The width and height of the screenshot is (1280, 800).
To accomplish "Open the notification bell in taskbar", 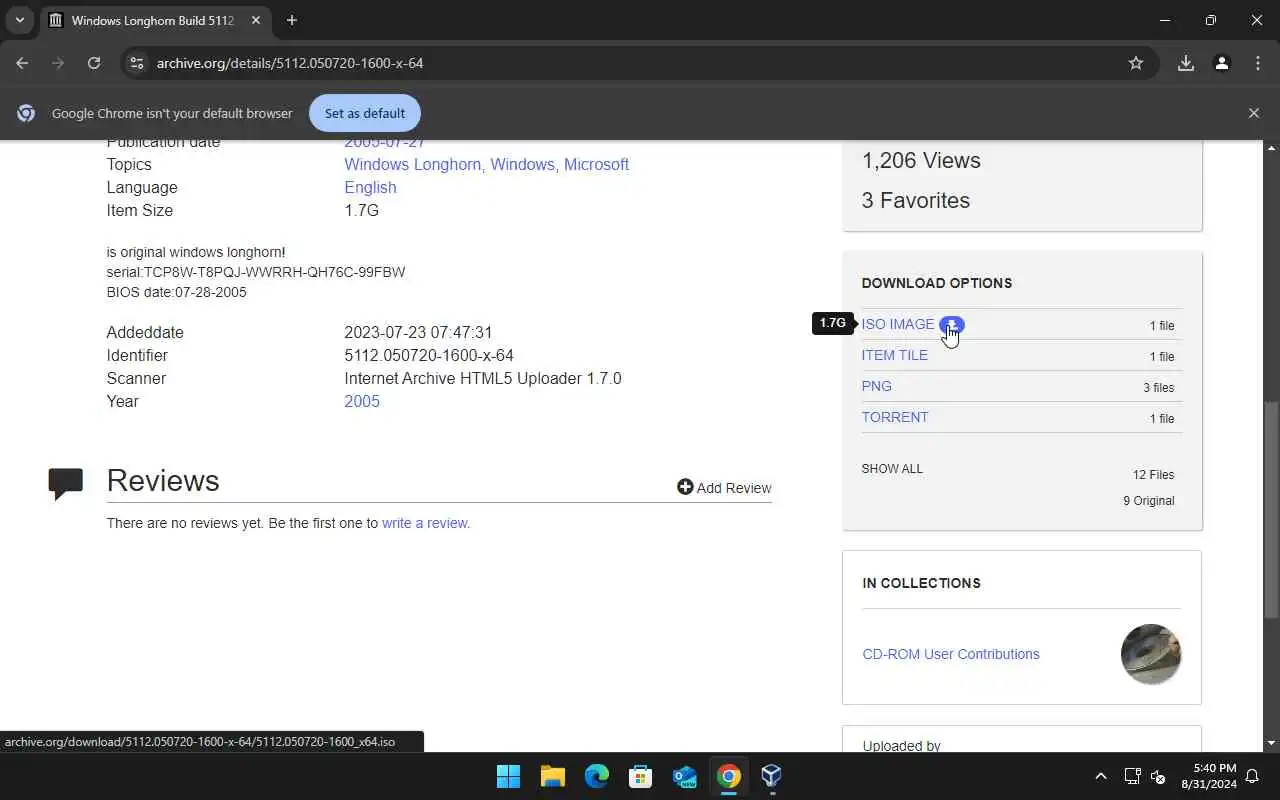I will click(1252, 776).
